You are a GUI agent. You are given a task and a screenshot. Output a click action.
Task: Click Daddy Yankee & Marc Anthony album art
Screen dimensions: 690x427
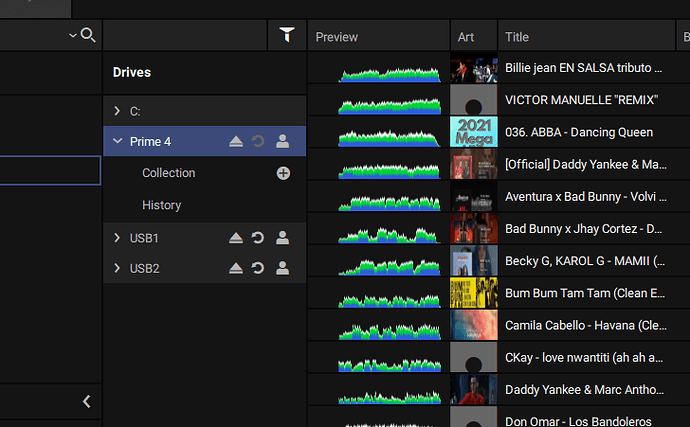[474, 390]
